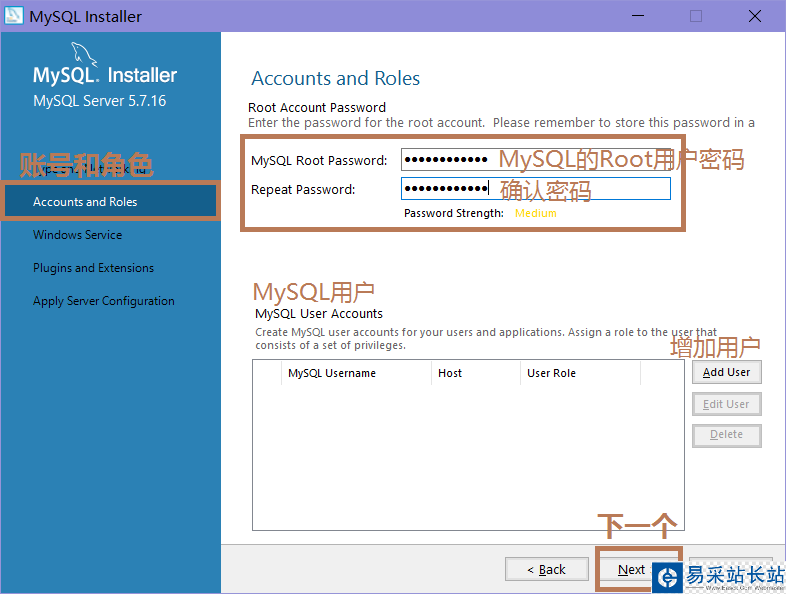Go back with the Back button

(x=547, y=569)
